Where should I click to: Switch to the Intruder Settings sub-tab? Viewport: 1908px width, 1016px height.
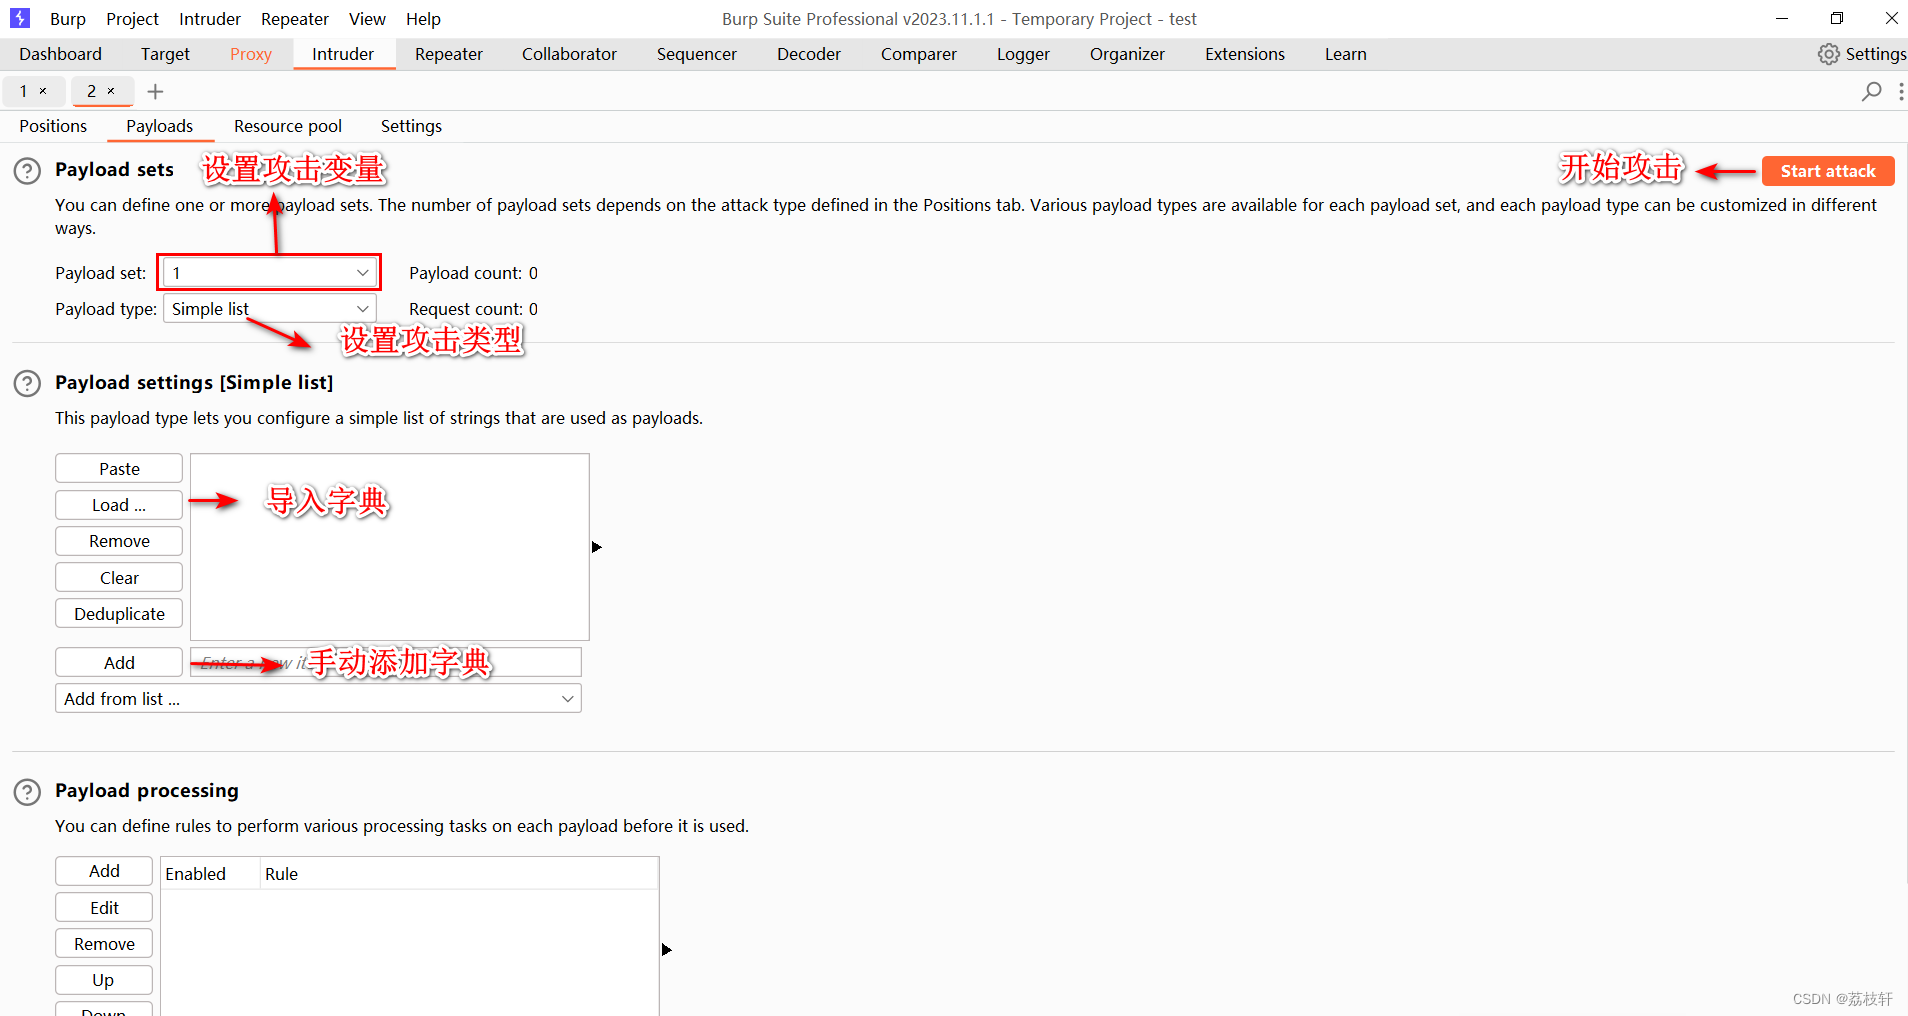411,126
